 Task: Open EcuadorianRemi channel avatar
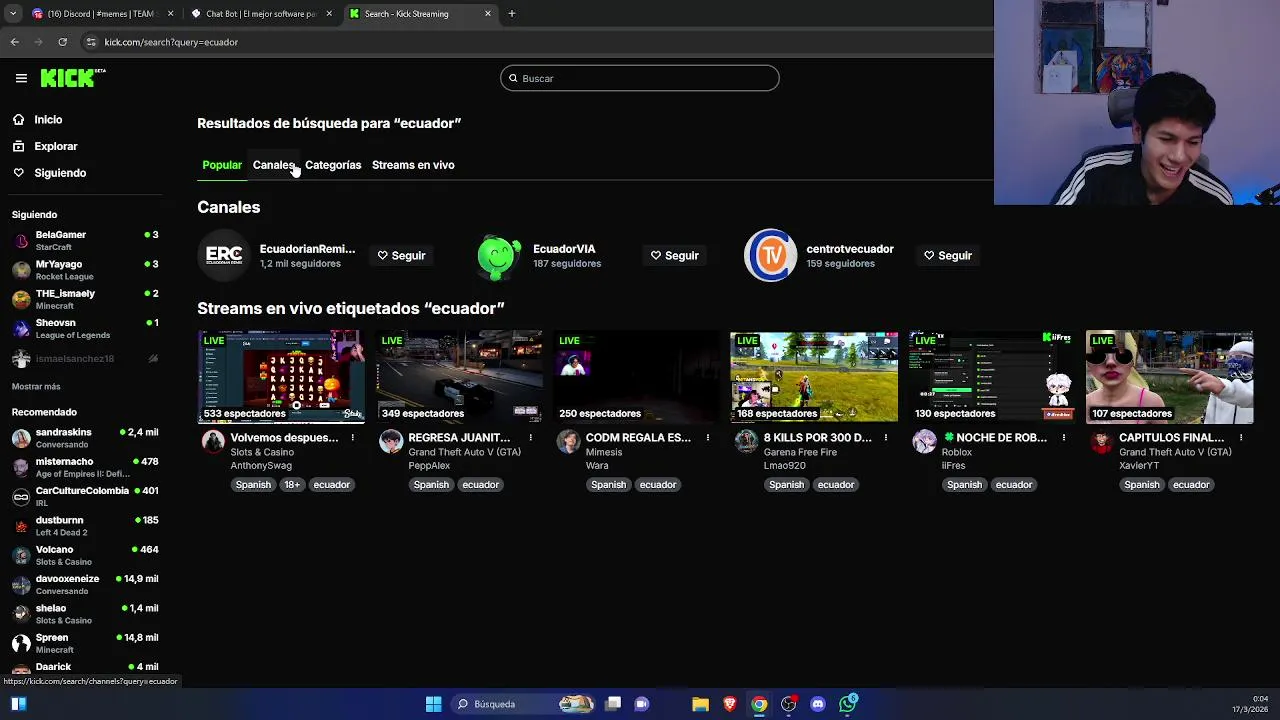pos(224,256)
